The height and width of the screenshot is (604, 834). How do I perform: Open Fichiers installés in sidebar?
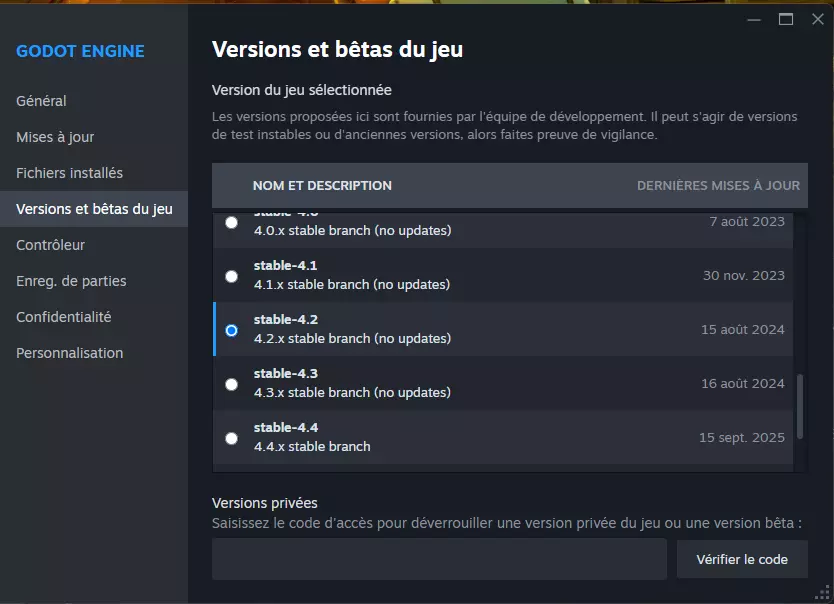coord(69,173)
